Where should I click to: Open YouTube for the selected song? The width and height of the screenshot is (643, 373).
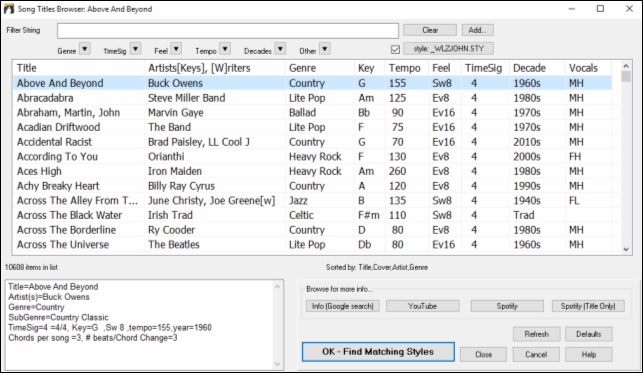click(422, 306)
